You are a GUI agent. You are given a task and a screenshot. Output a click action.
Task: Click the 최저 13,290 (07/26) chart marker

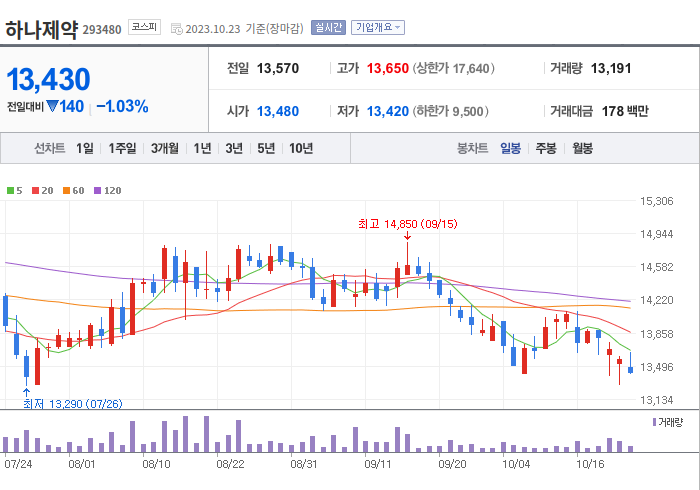[x=72, y=404]
